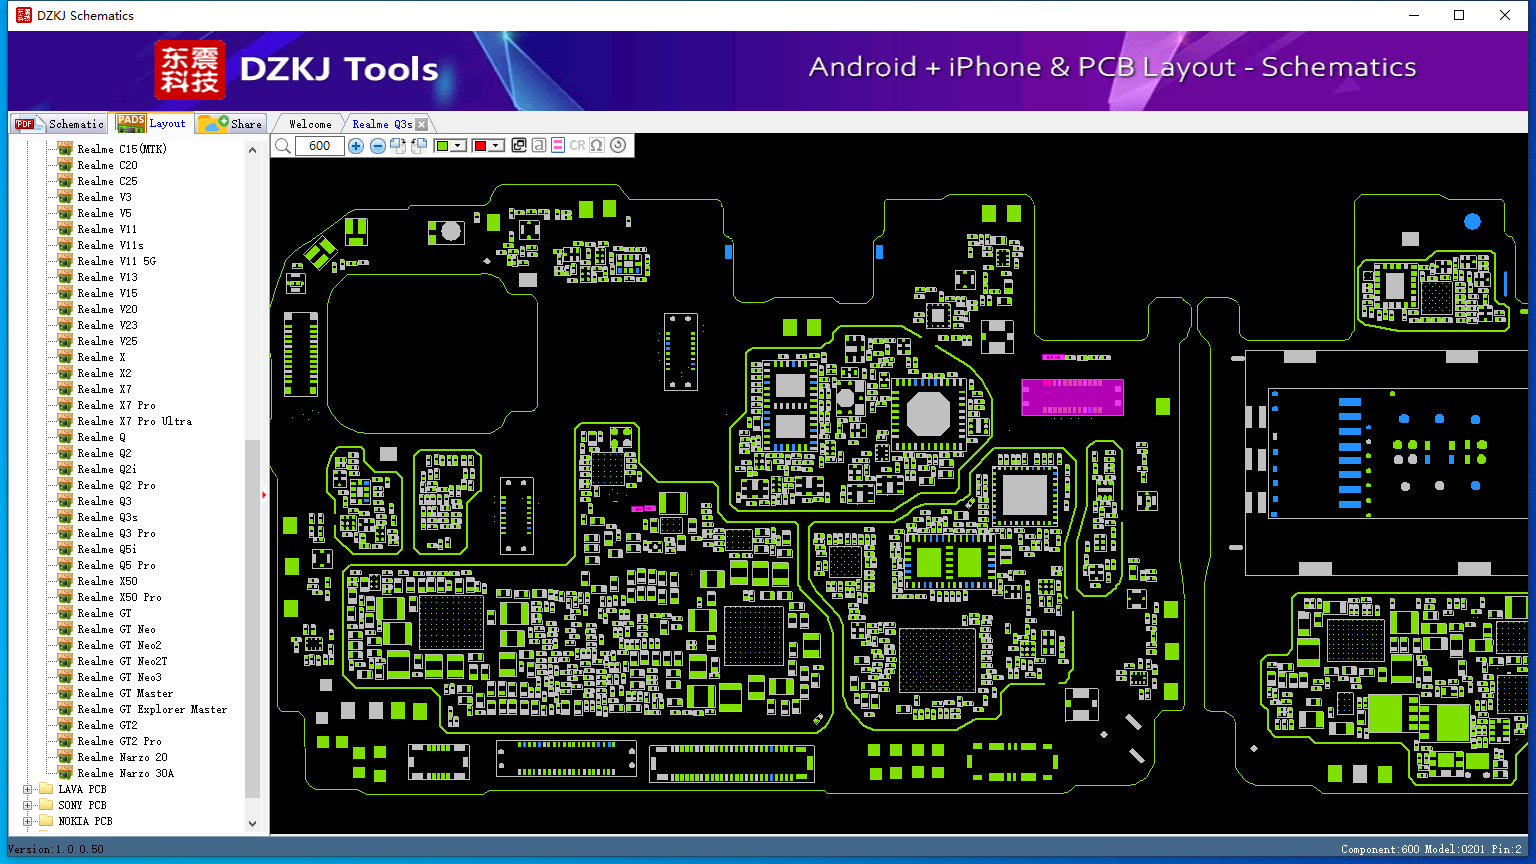The height and width of the screenshot is (864, 1536).
Task: Click the DZKJ red logo in banner
Action: point(190,70)
